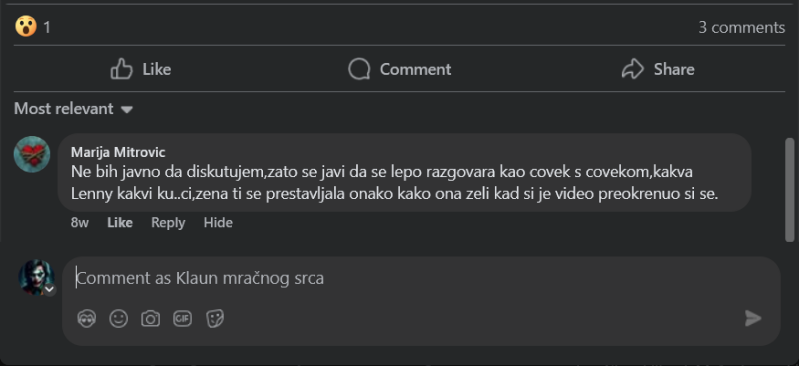Send comment with paper plane icon

753,318
